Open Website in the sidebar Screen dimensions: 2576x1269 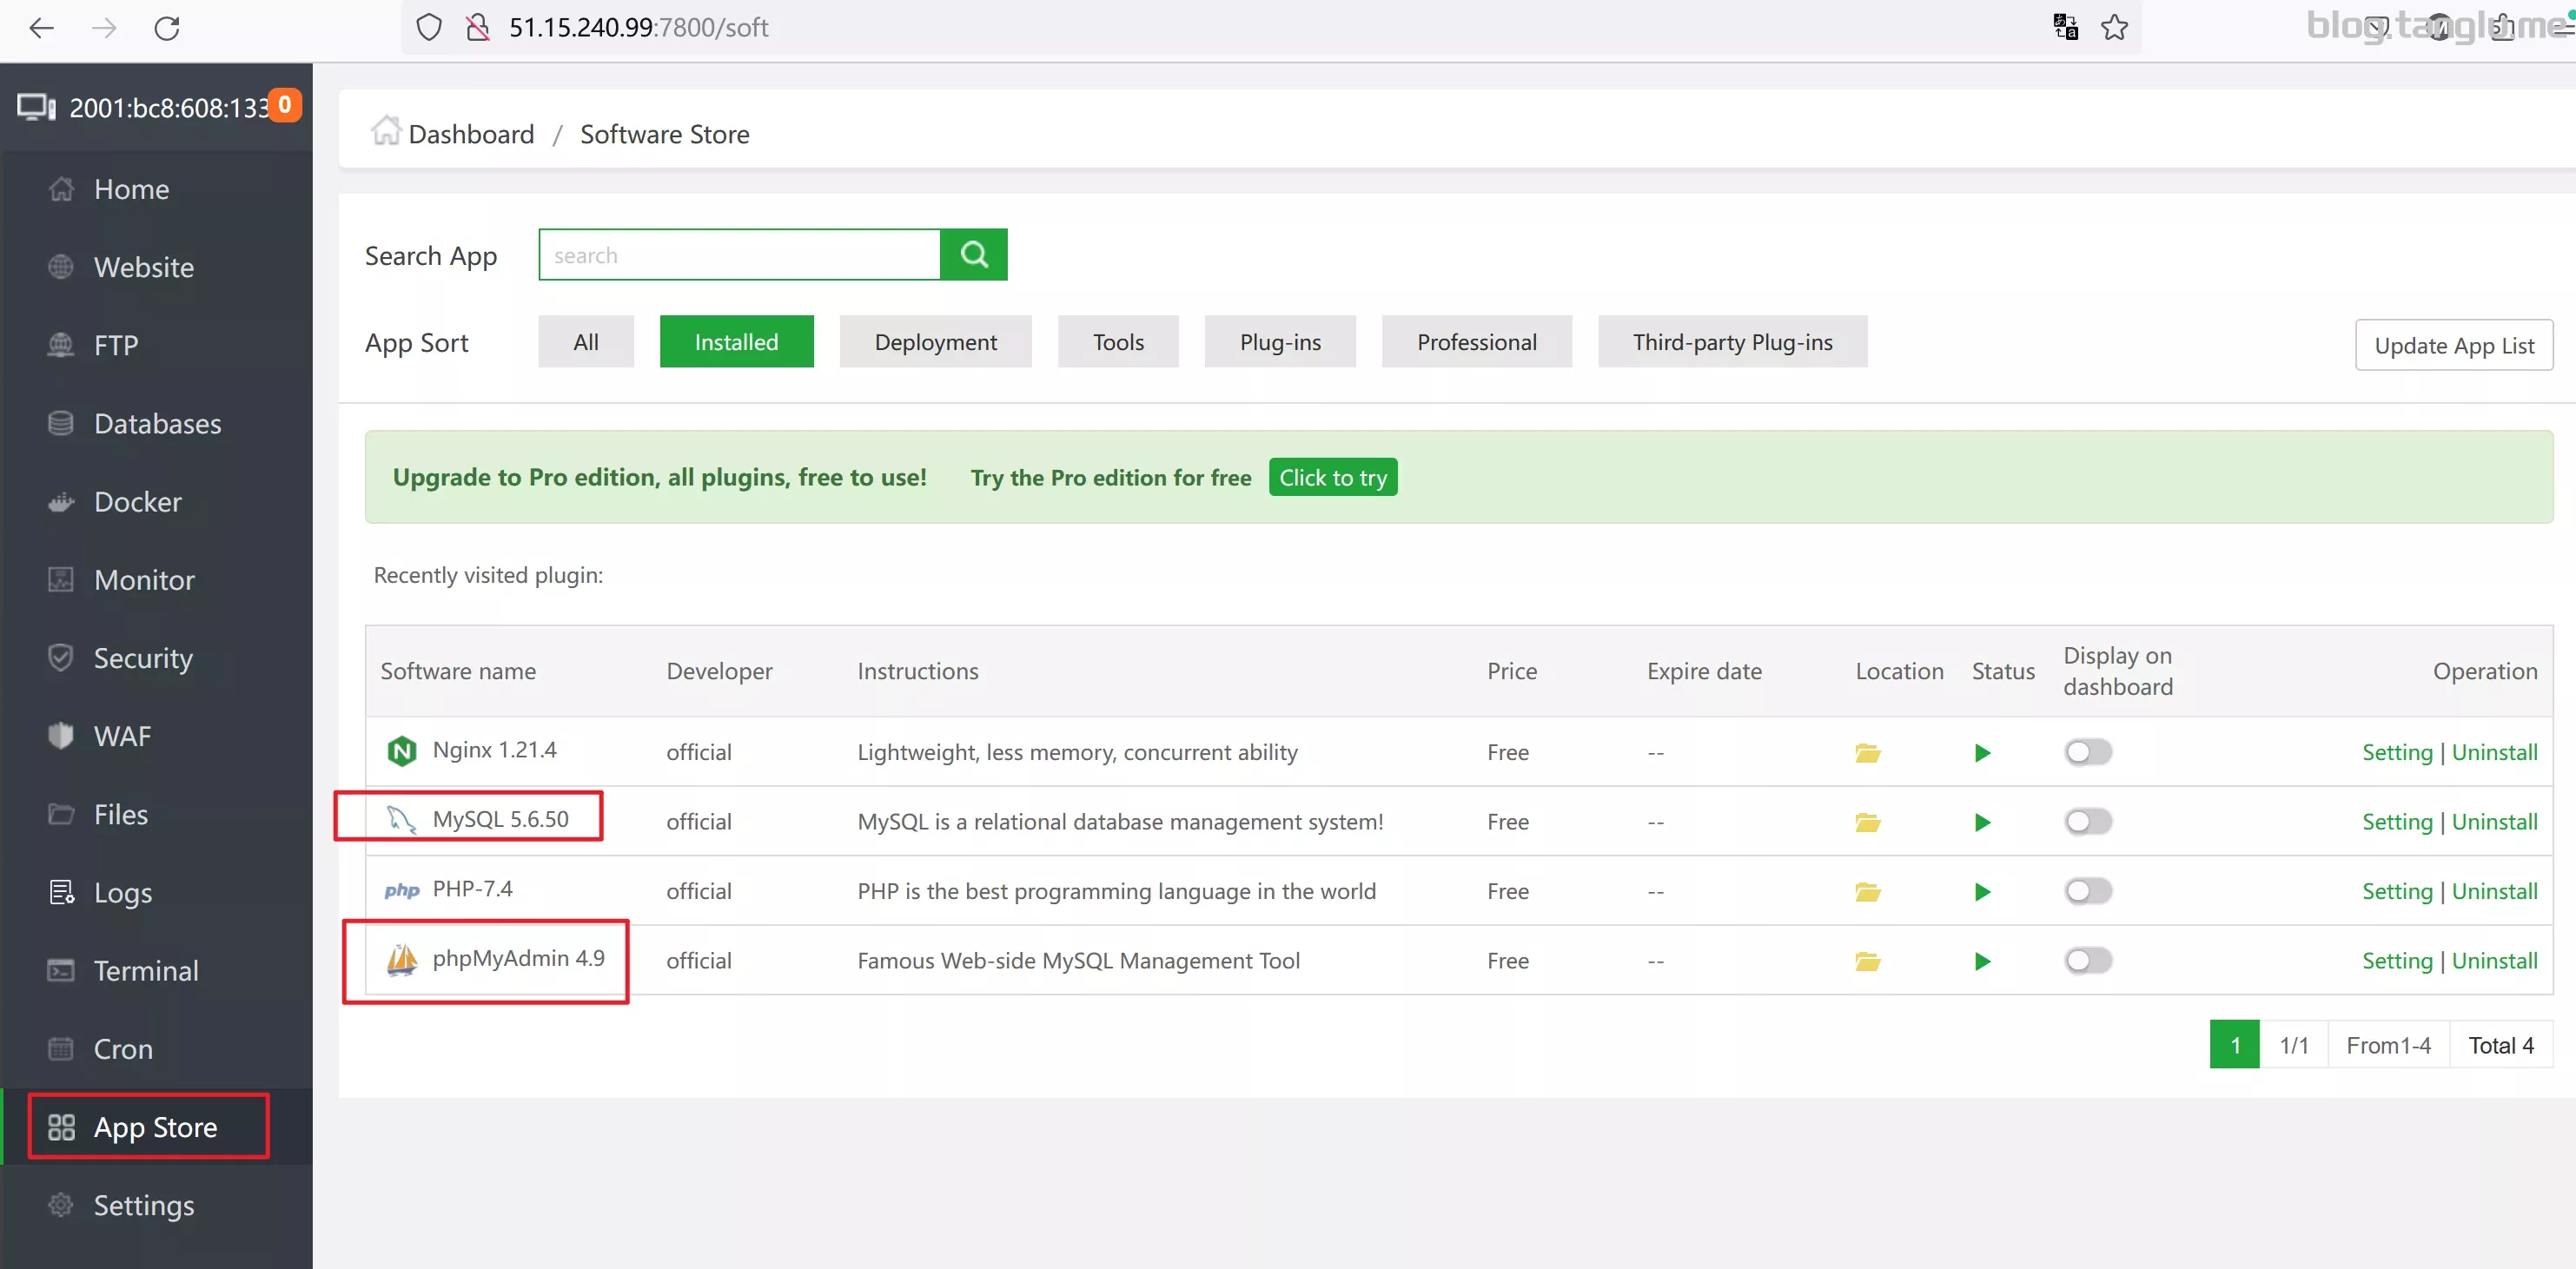point(156,267)
